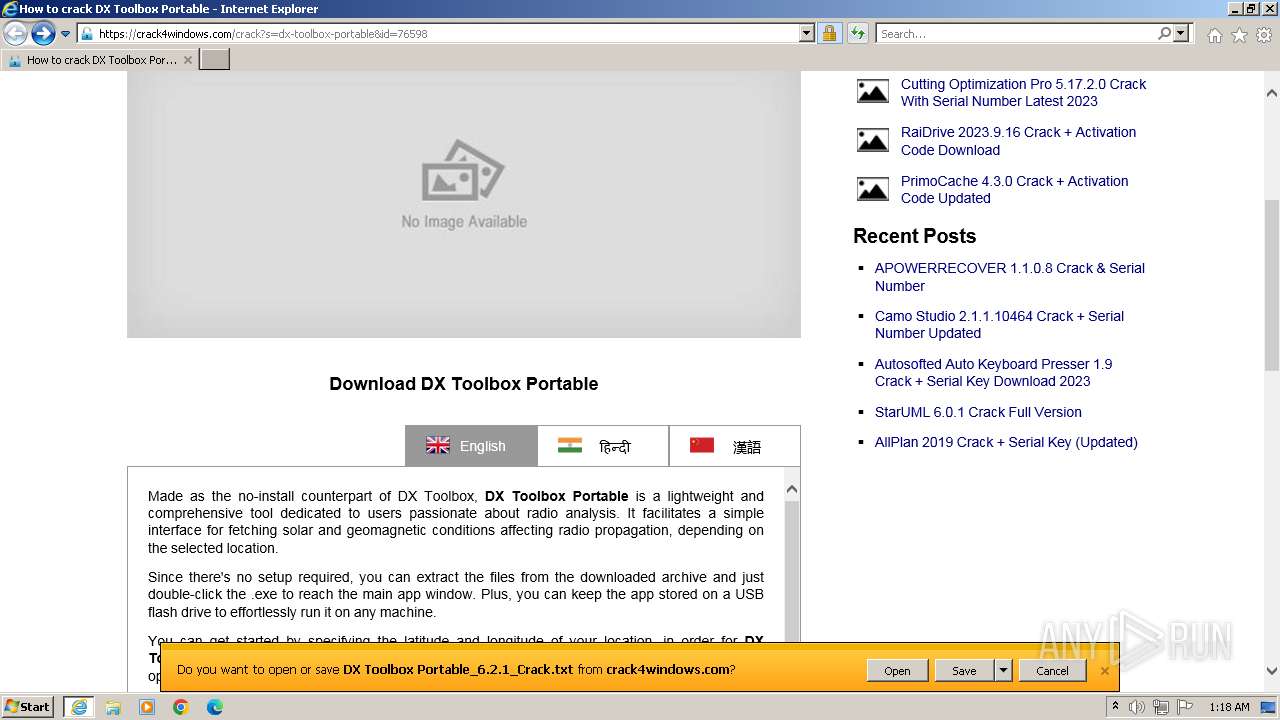Switch description to Chinese tab
This screenshot has height=720, width=1280.
(x=735, y=446)
